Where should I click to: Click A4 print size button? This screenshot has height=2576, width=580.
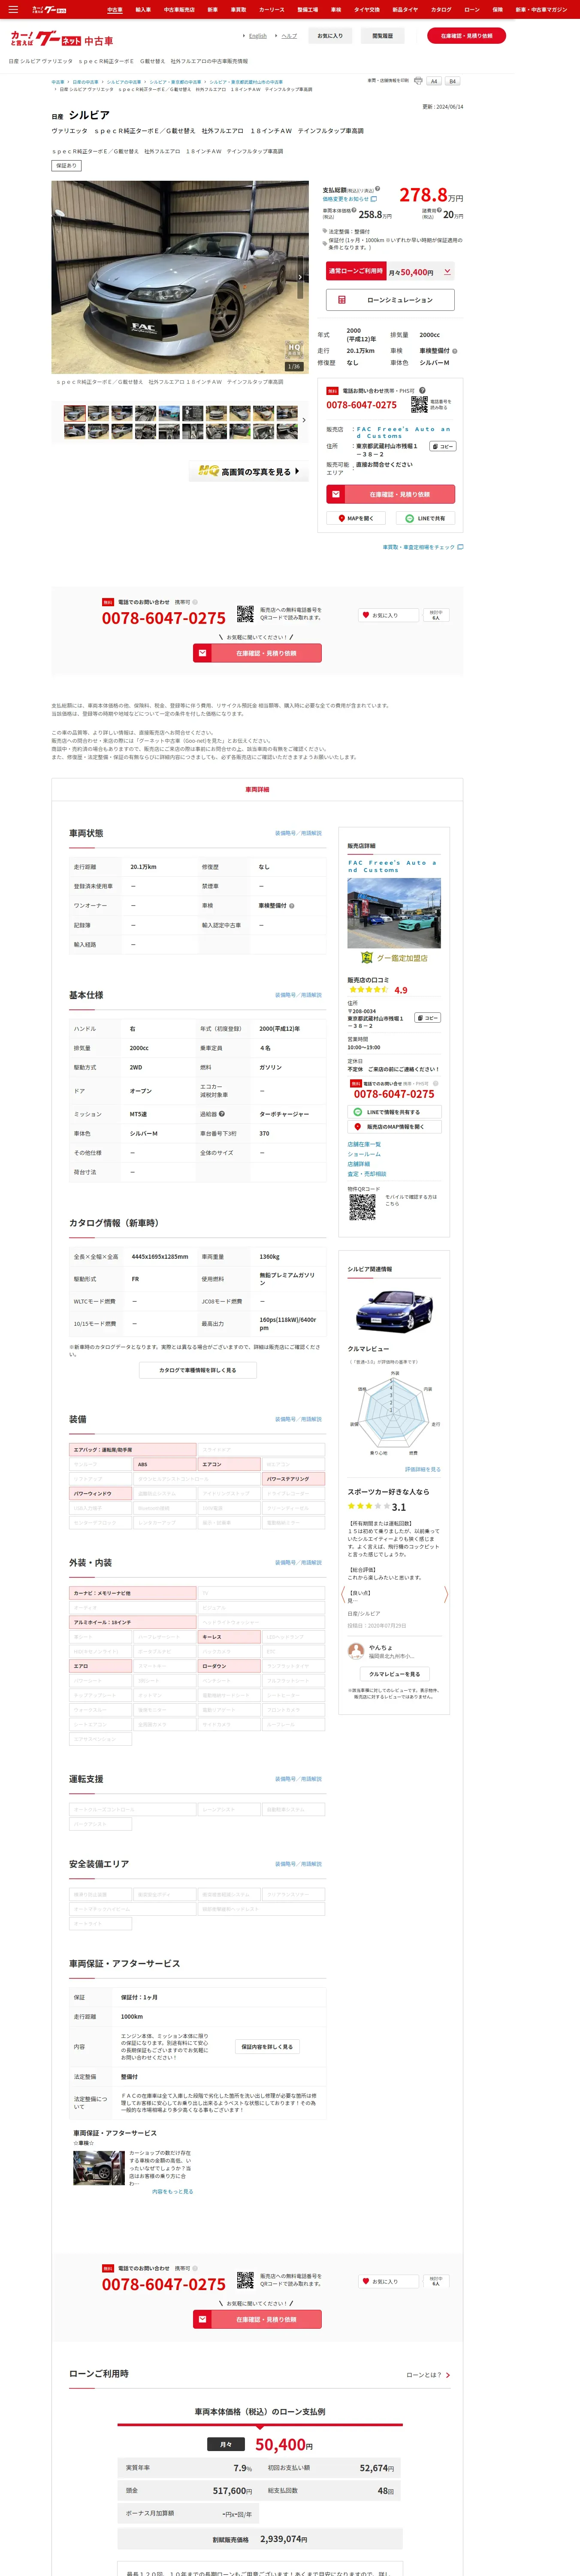pos(434,81)
